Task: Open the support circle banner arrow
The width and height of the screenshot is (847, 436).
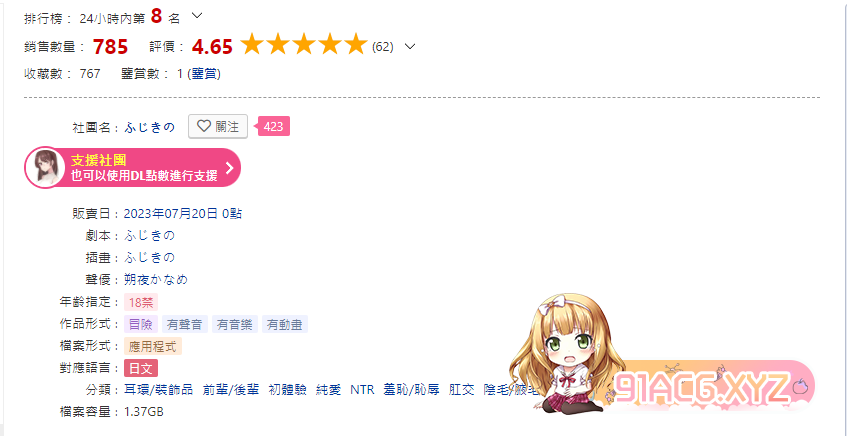Action: click(229, 167)
